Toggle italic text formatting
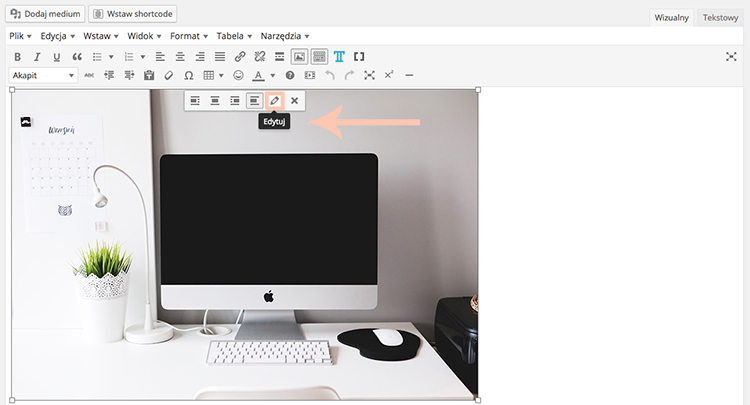The width and height of the screenshot is (750, 405). 37,57
